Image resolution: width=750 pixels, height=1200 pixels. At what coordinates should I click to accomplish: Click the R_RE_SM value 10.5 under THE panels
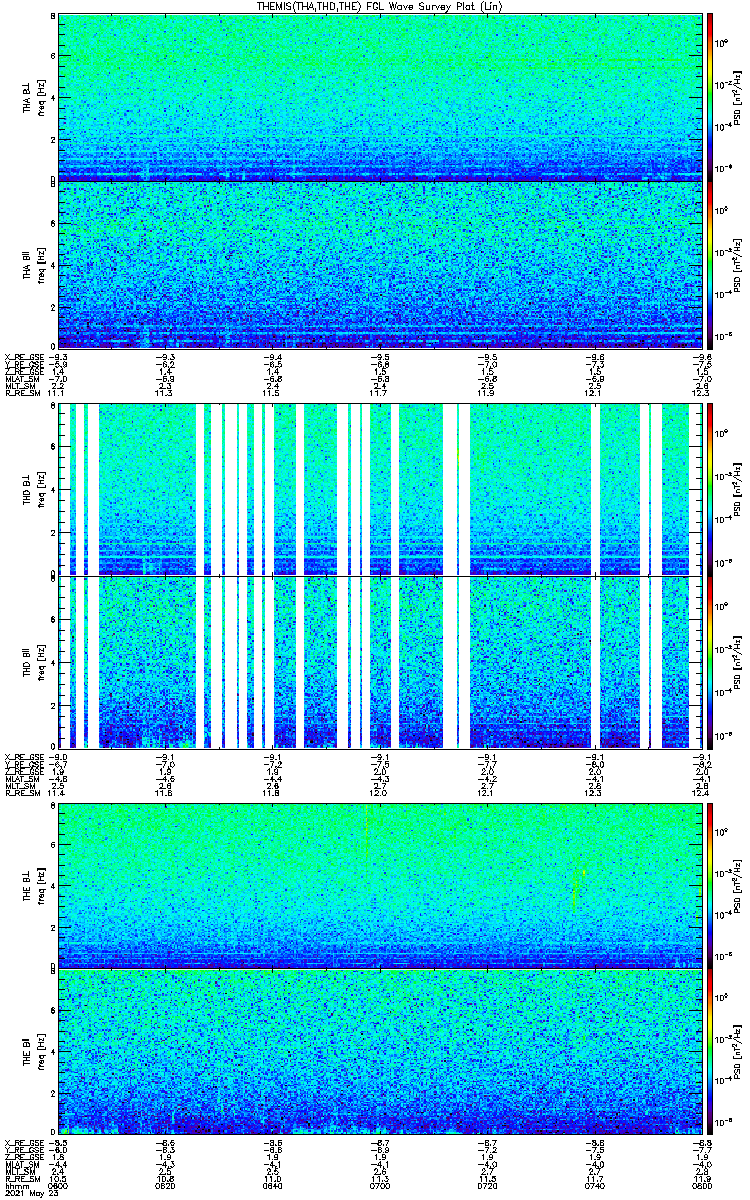[x=57, y=1178]
